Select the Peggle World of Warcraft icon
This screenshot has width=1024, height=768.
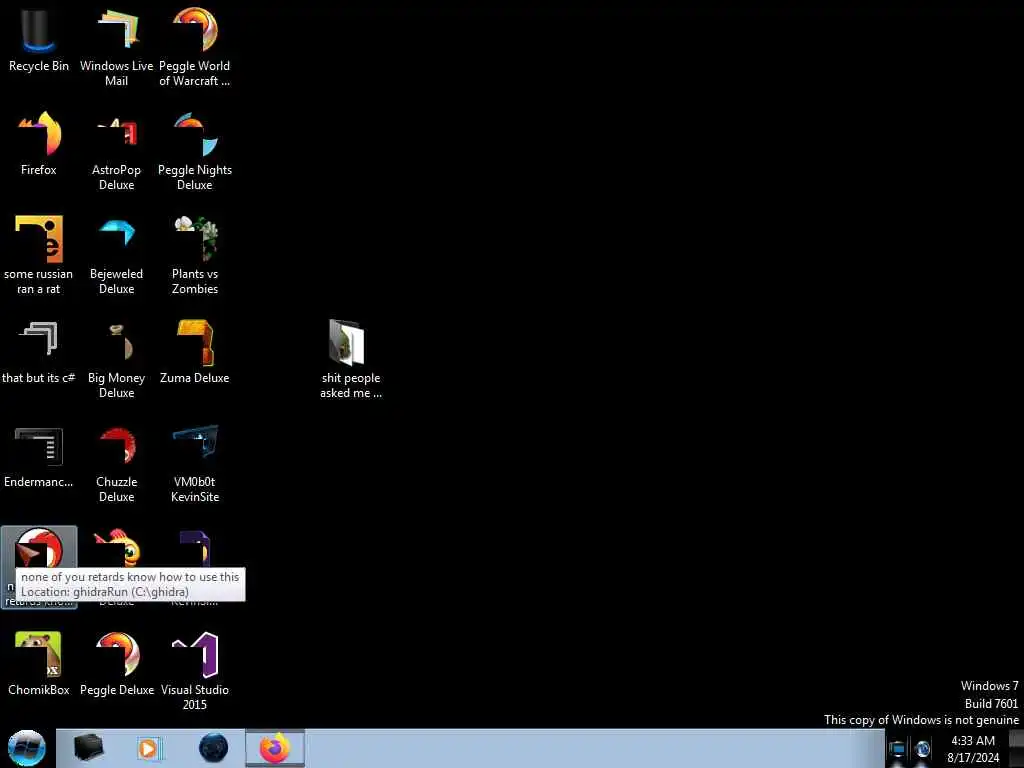[x=195, y=47]
